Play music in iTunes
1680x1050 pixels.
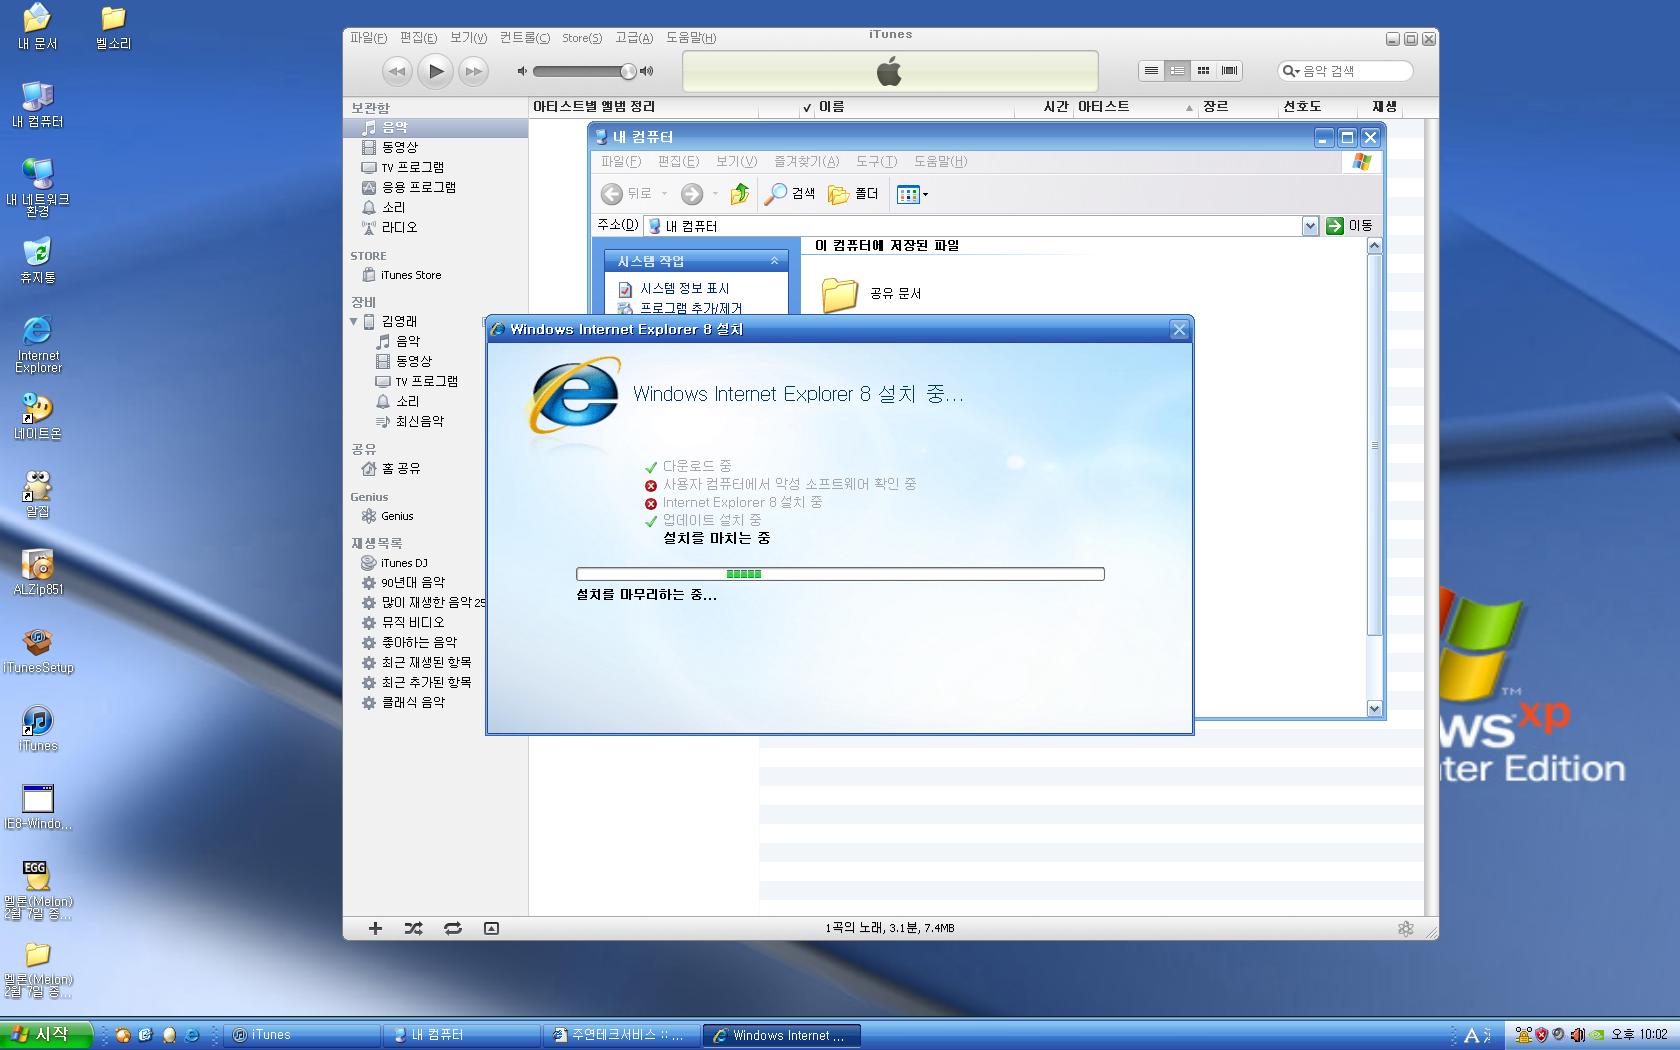(x=436, y=71)
